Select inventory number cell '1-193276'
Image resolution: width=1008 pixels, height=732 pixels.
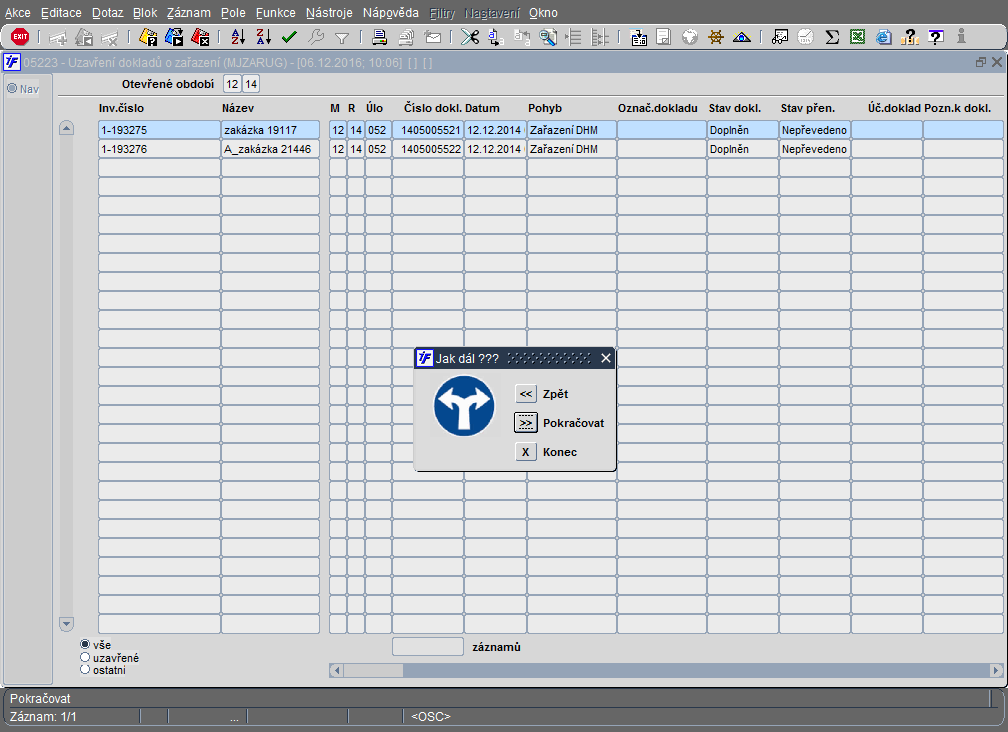tap(159, 149)
